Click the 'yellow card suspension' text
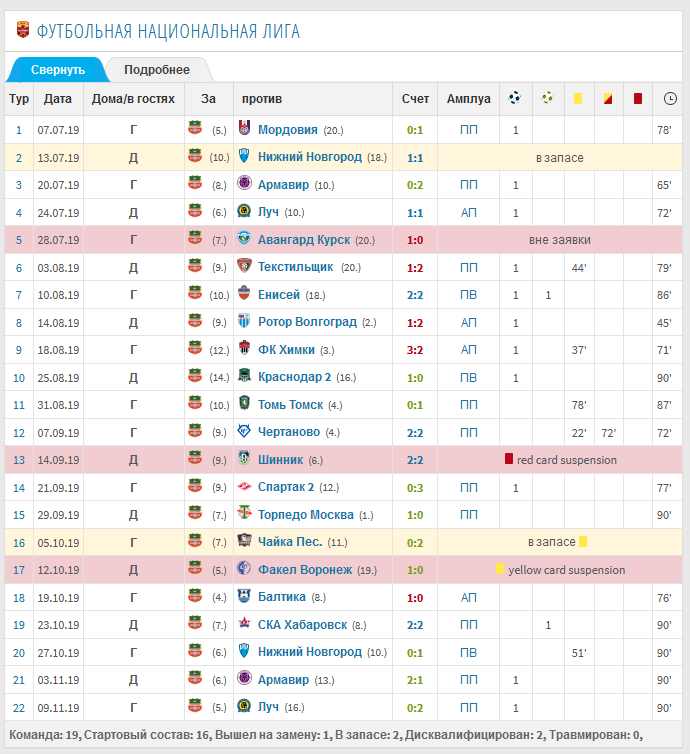This screenshot has height=754, width=690. click(x=566, y=570)
